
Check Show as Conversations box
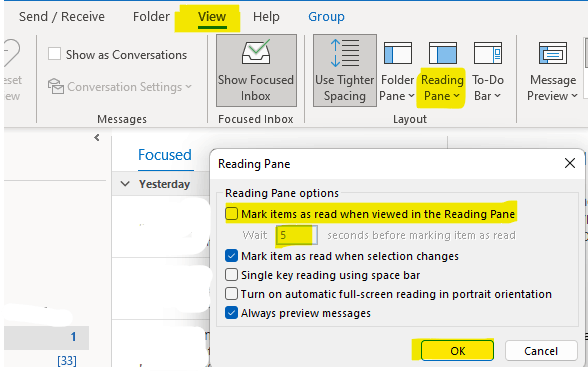click(x=54, y=54)
